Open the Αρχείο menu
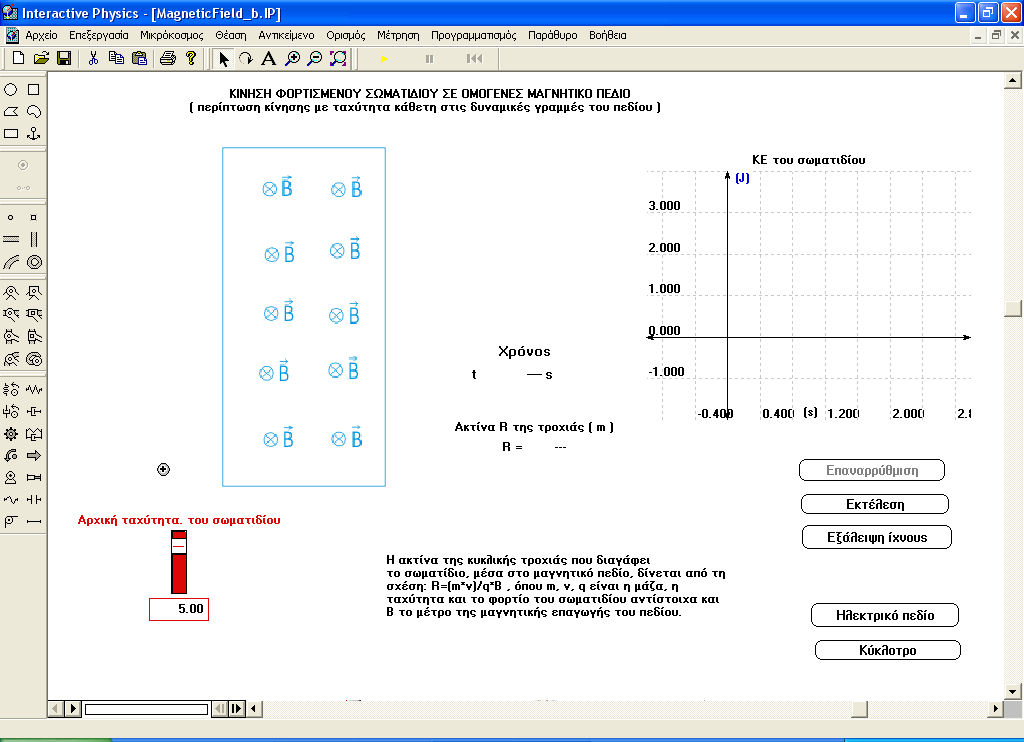This screenshot has width=1024, height=742. 41,35
